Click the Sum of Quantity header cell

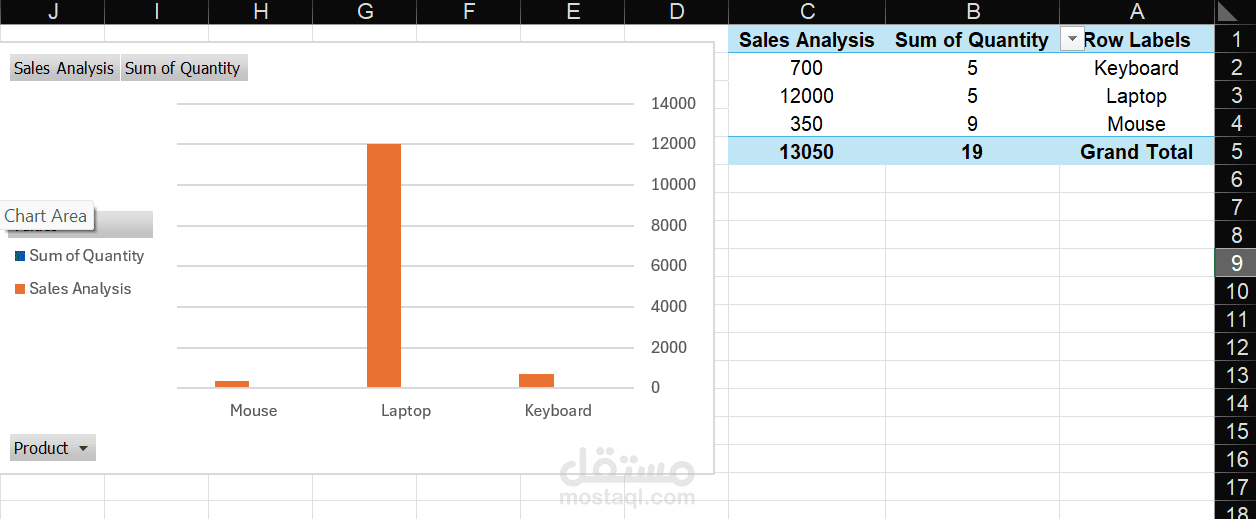[x=972, y=40]
